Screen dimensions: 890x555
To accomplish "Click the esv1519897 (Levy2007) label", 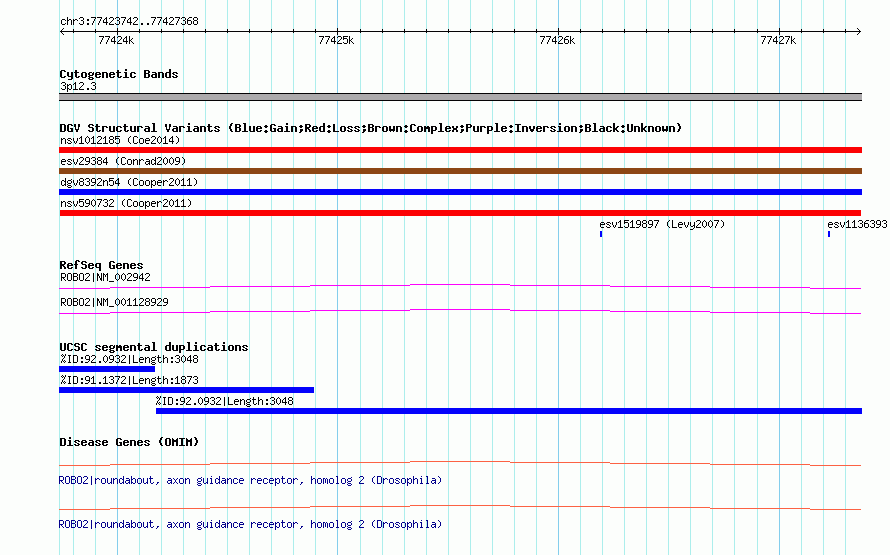I will [662, 224].
